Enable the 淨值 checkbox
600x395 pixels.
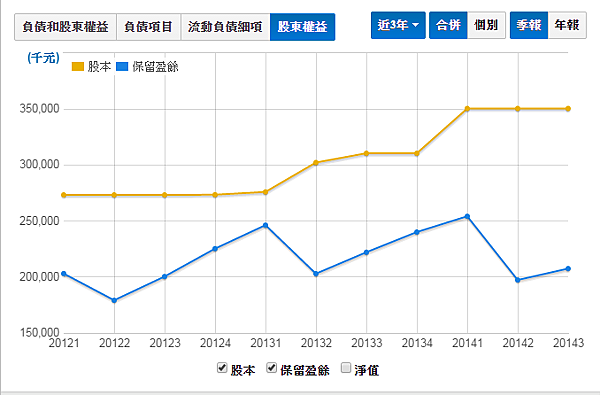[346, 368]
